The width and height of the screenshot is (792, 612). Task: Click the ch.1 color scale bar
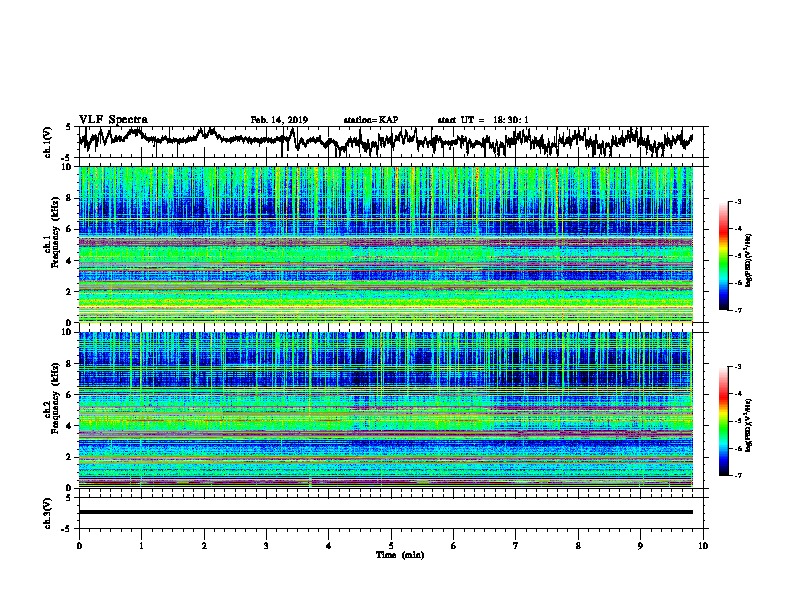point(723,256)
